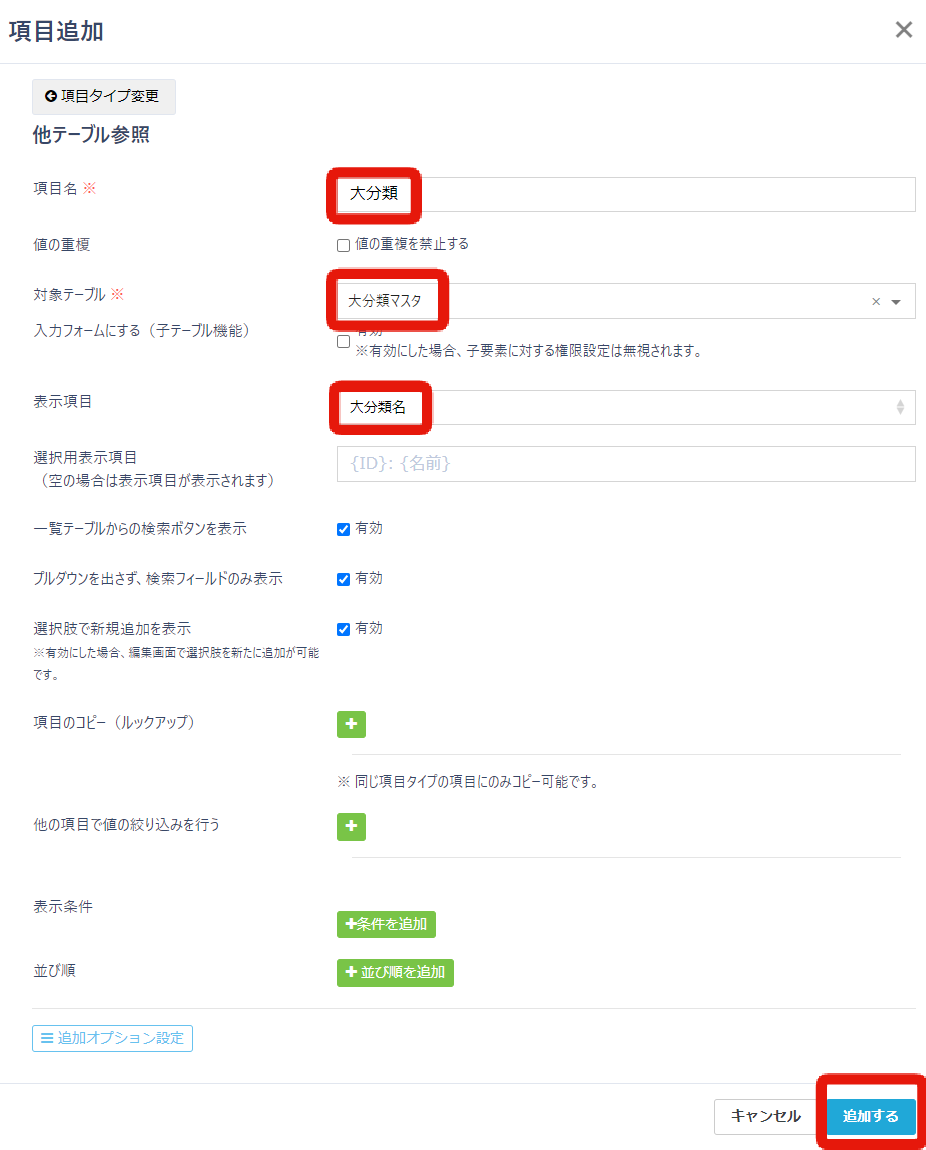The height and width of the screenshot is (1150, 926).
Task: Toggle 入力フォームにする (子テーブル機能) checkbox
Action: click(x=343, y=341)
